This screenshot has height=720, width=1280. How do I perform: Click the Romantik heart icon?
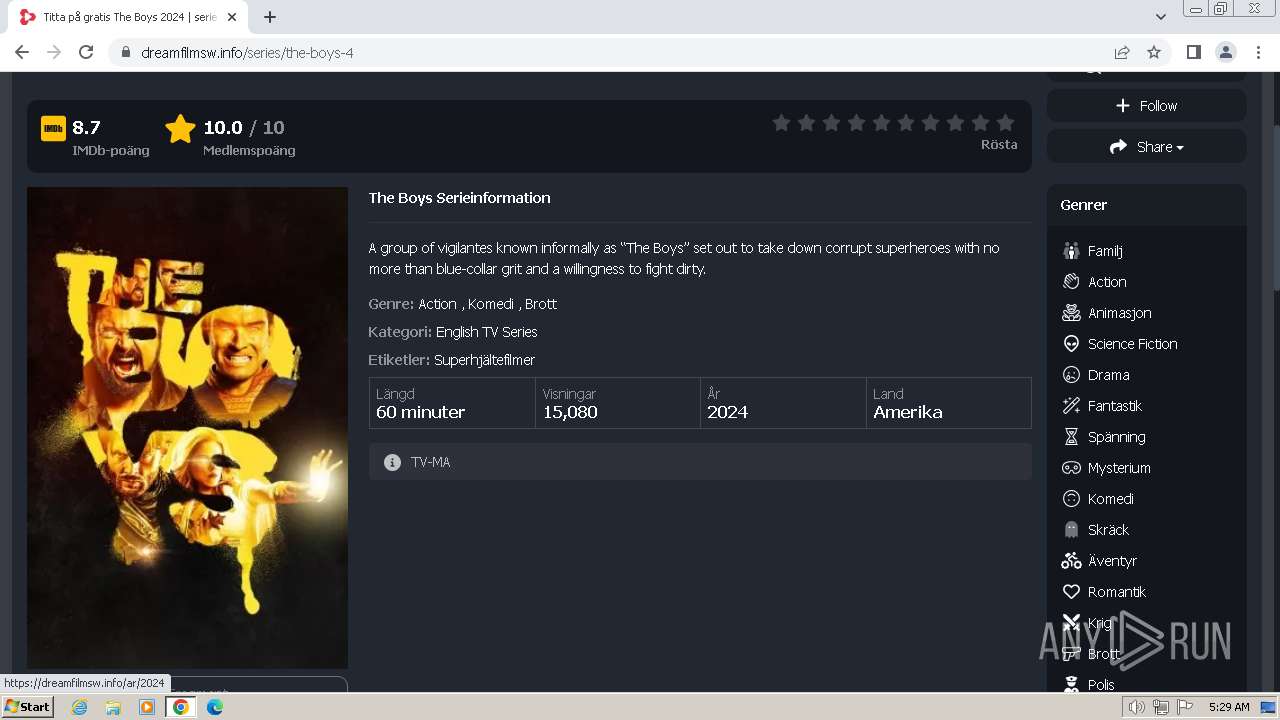[1071, 592]
